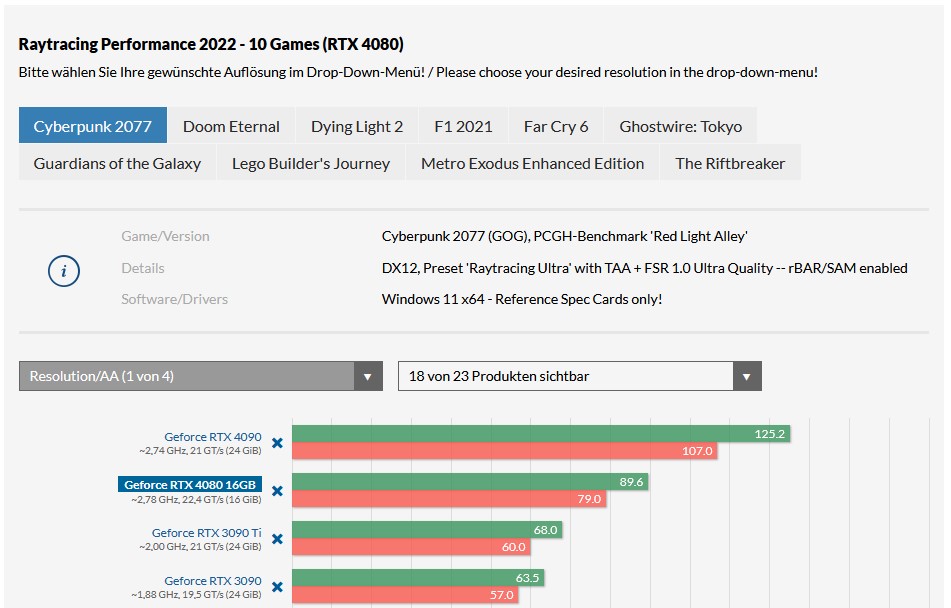Viewport: 951px width, 608px height.
Task: Open the Geforce RTX 3090 Ti link
Action: click(206, 533)
